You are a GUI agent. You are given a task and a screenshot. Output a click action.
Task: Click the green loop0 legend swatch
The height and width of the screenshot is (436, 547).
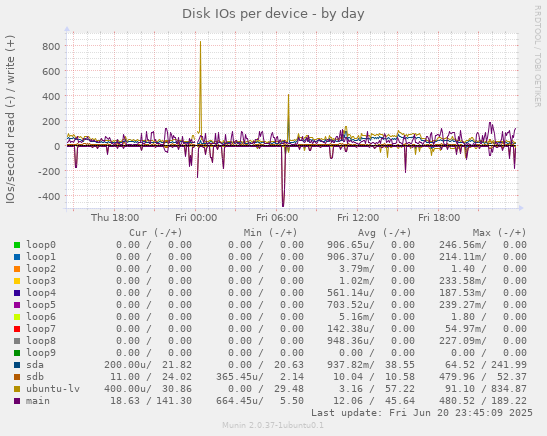pyautogui.click(x=17, y=245)
